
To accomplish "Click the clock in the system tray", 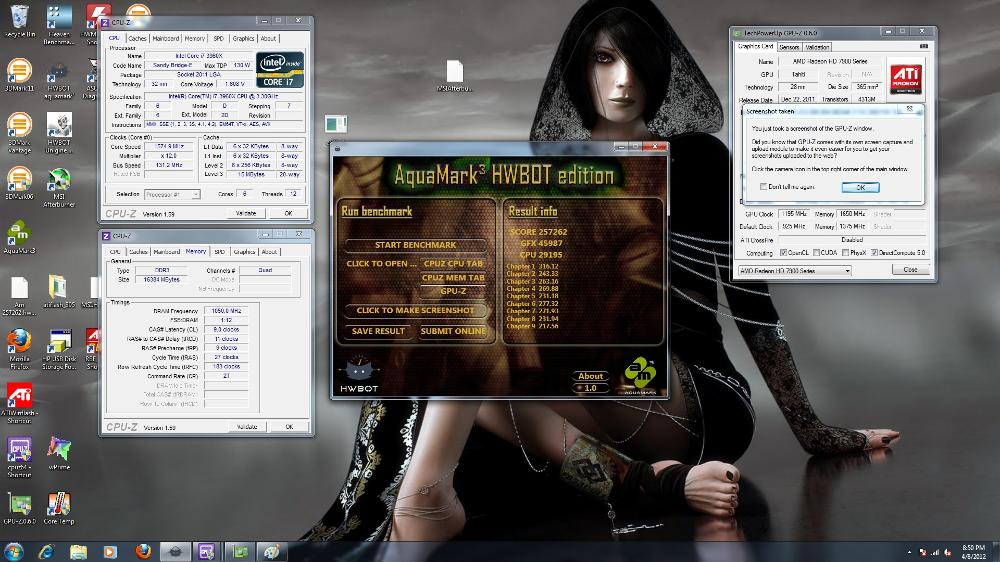I will click(x=974, y=552).
